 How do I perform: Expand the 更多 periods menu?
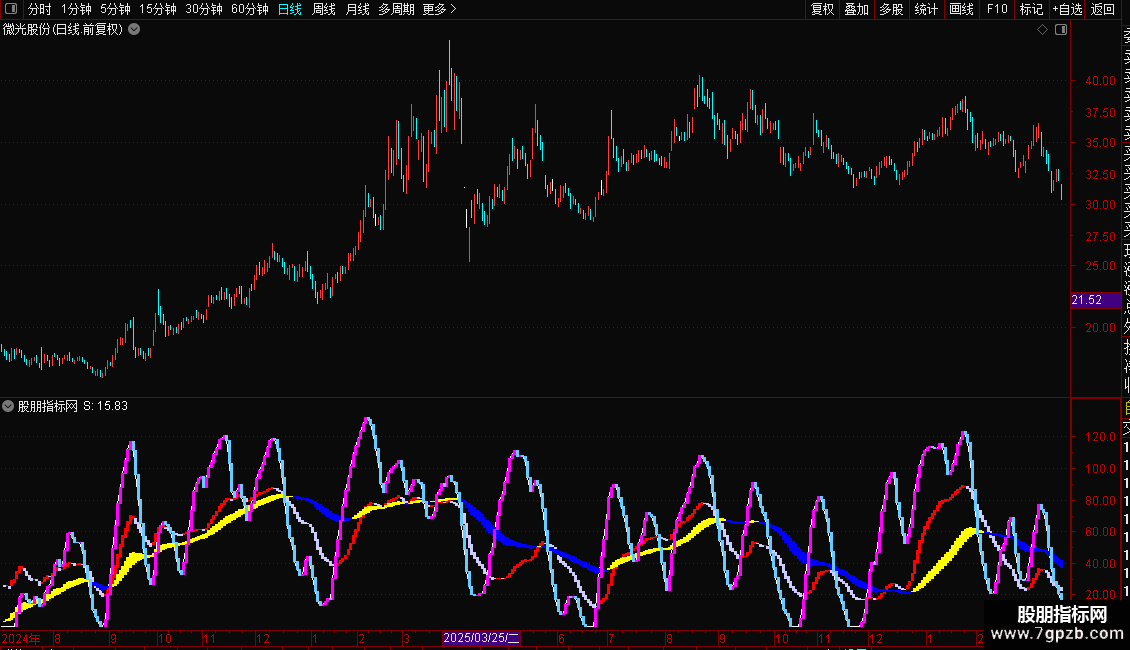pos(440,9)
